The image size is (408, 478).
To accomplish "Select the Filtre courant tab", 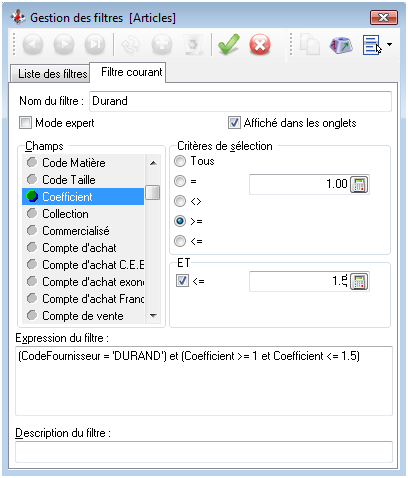I will pyautogui.click(x=132, y=72).
